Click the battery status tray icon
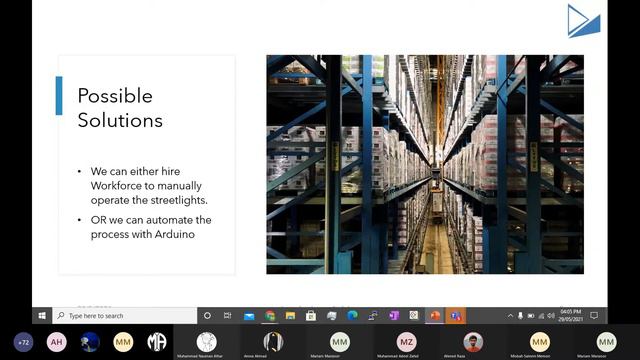 [x=531, y=316]
